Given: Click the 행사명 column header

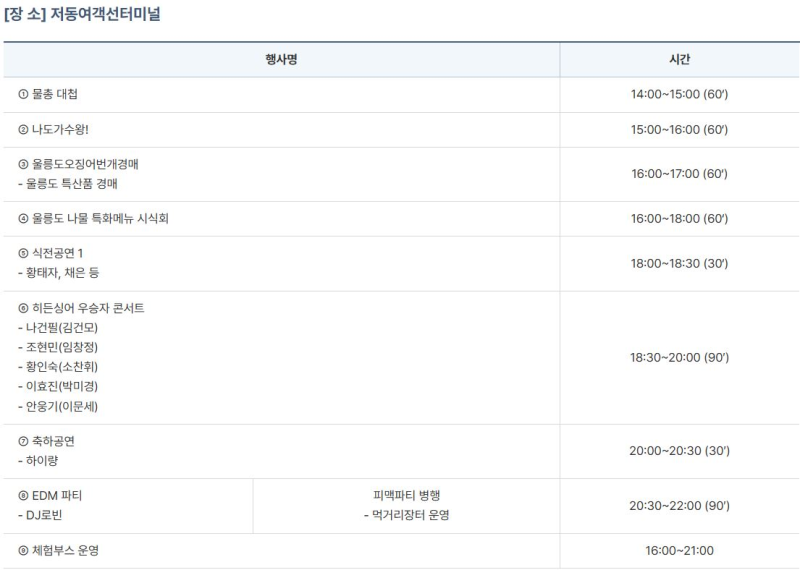Looking at the screenshot, I should pos(281,60).
